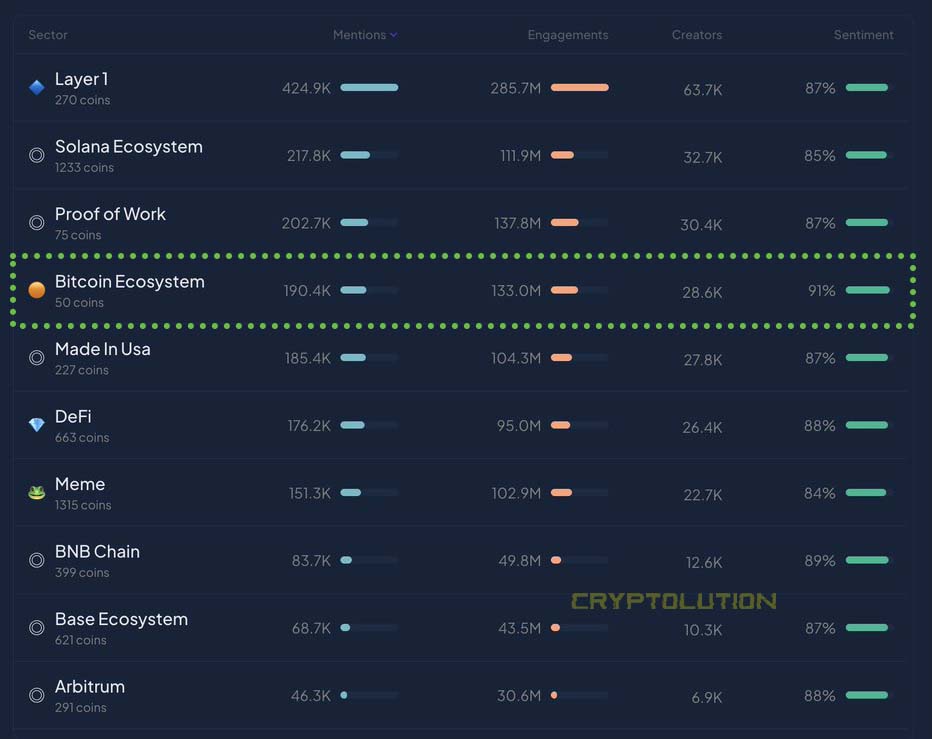Open the Meme sector

pos(80,484)
